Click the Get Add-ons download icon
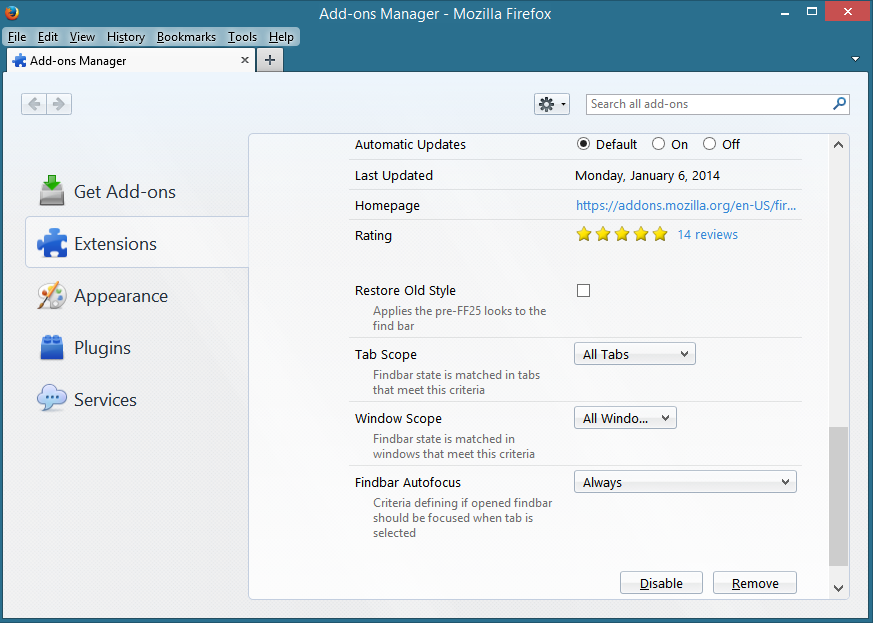The image size is (873, 623). [x=52, y=190]
